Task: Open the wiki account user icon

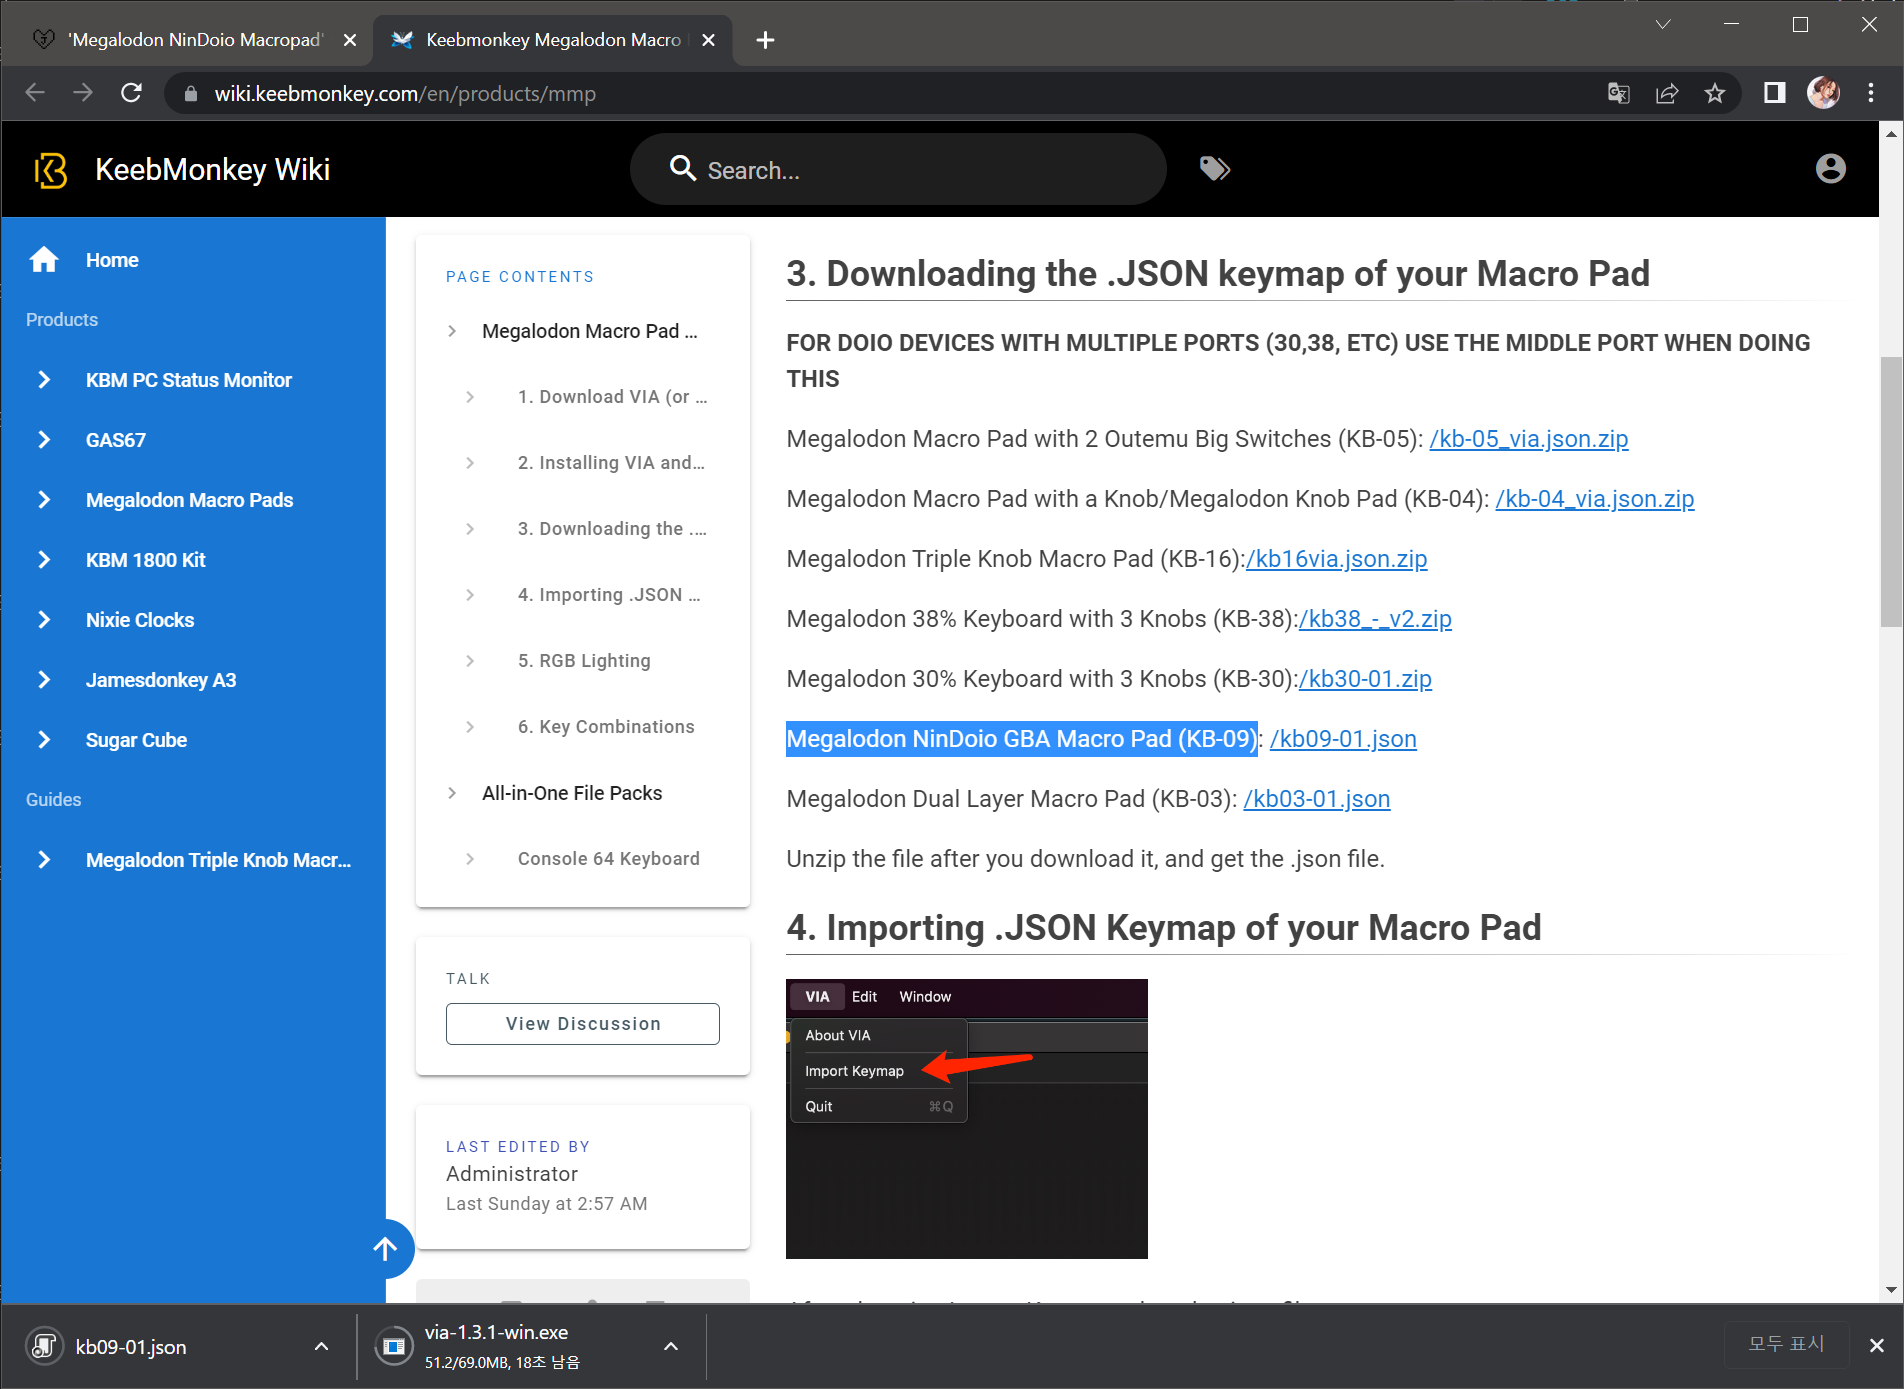Action: coord(1830,168)
